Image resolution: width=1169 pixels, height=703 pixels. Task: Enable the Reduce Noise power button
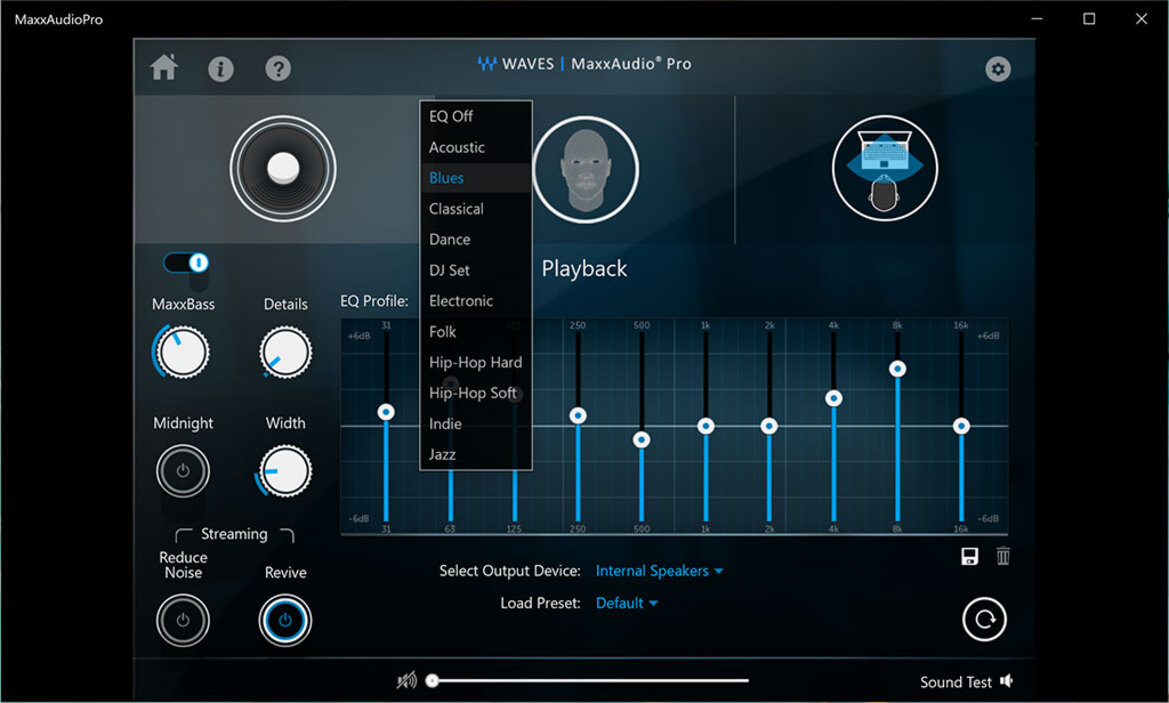pyautogui.click(x=183, y=620)
